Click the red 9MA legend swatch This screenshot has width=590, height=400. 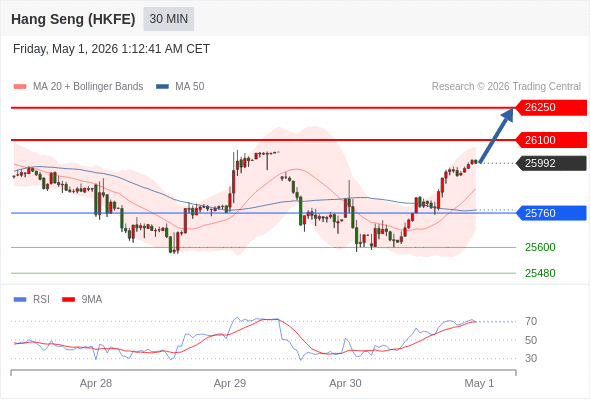pos(68,300)
